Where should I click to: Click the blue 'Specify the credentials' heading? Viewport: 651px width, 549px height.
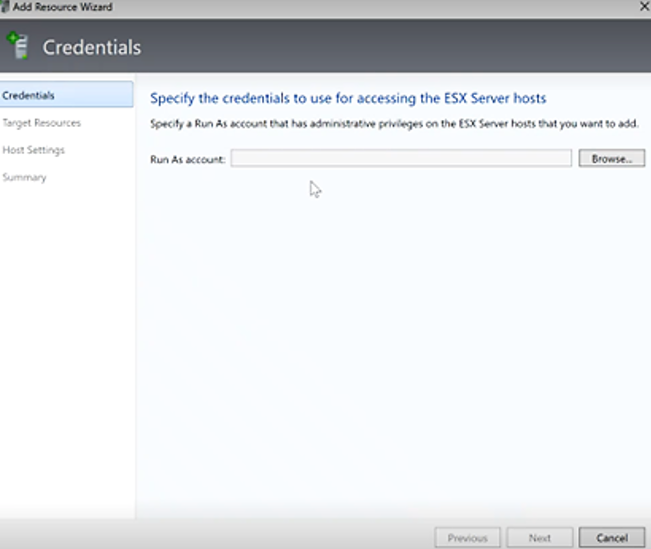click(347, 99)
